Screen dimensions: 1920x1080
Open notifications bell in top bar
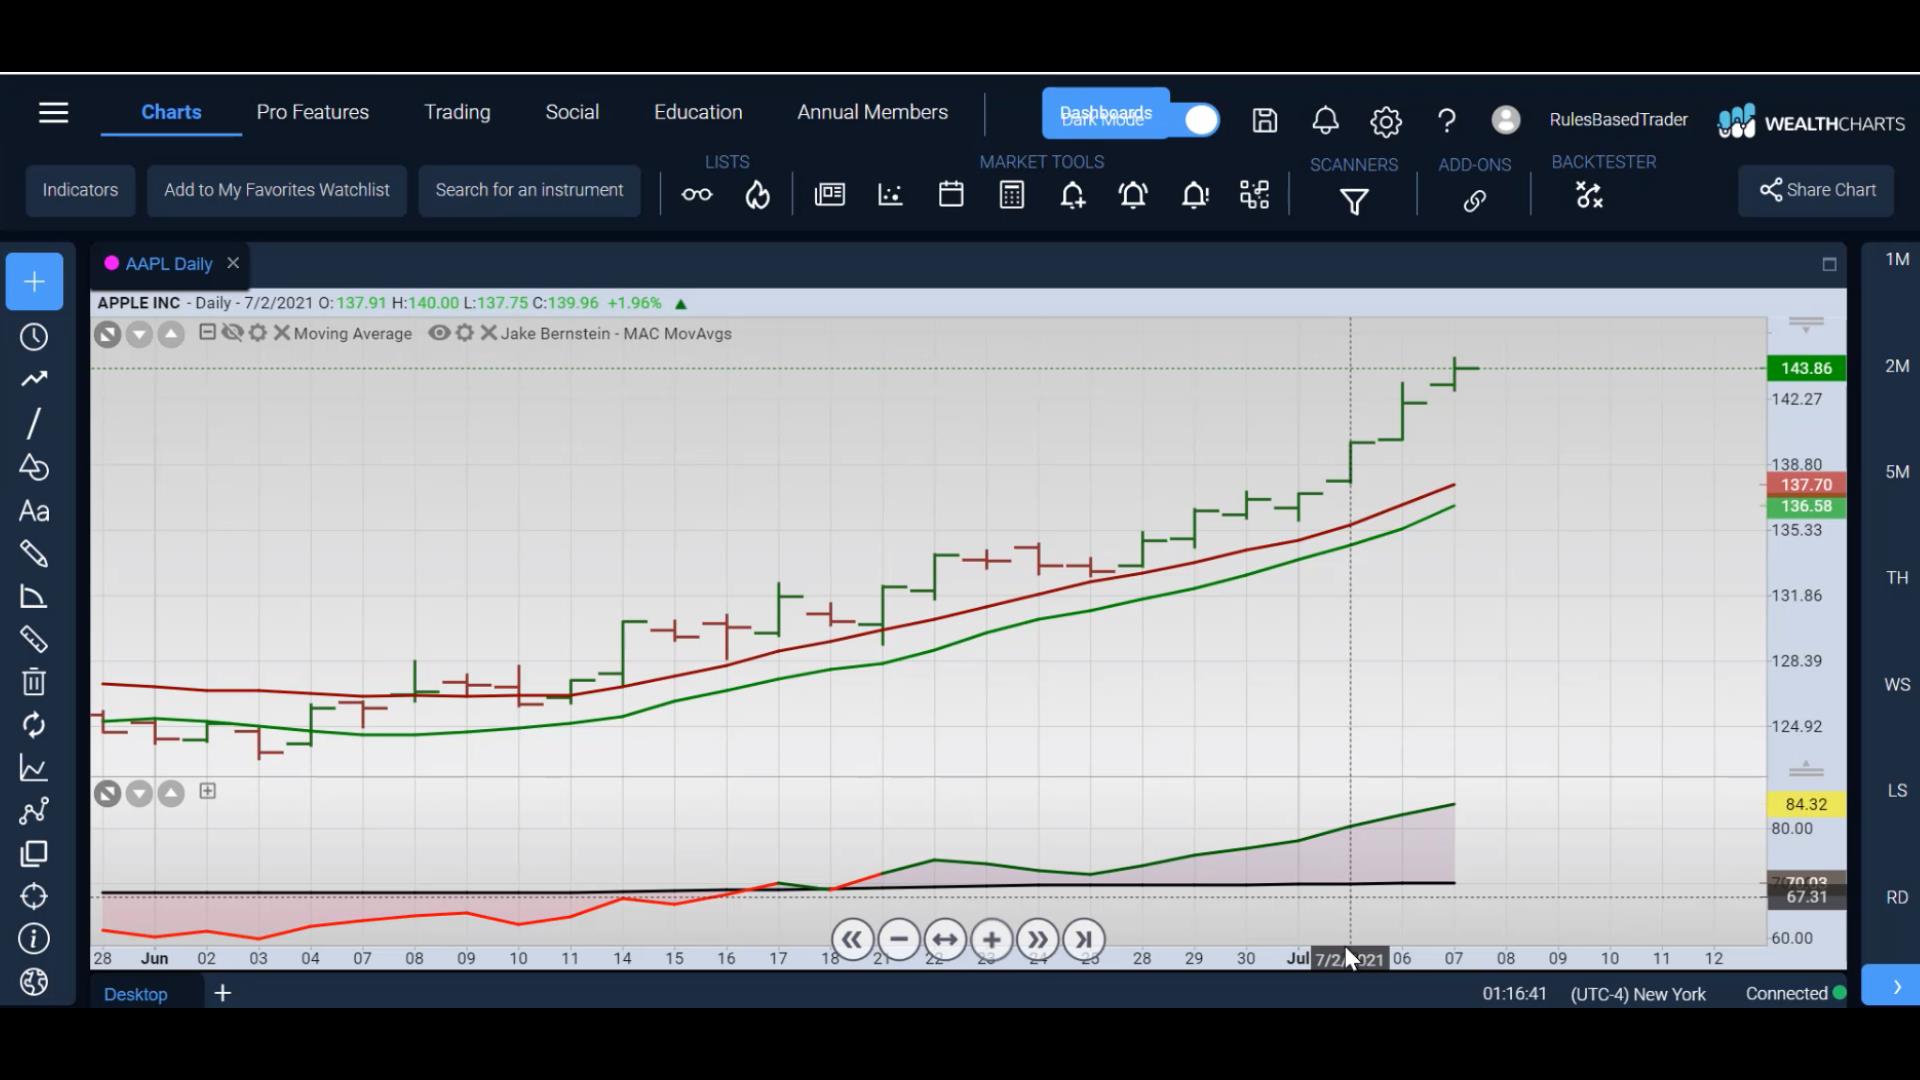click(x=1325, y=121)
